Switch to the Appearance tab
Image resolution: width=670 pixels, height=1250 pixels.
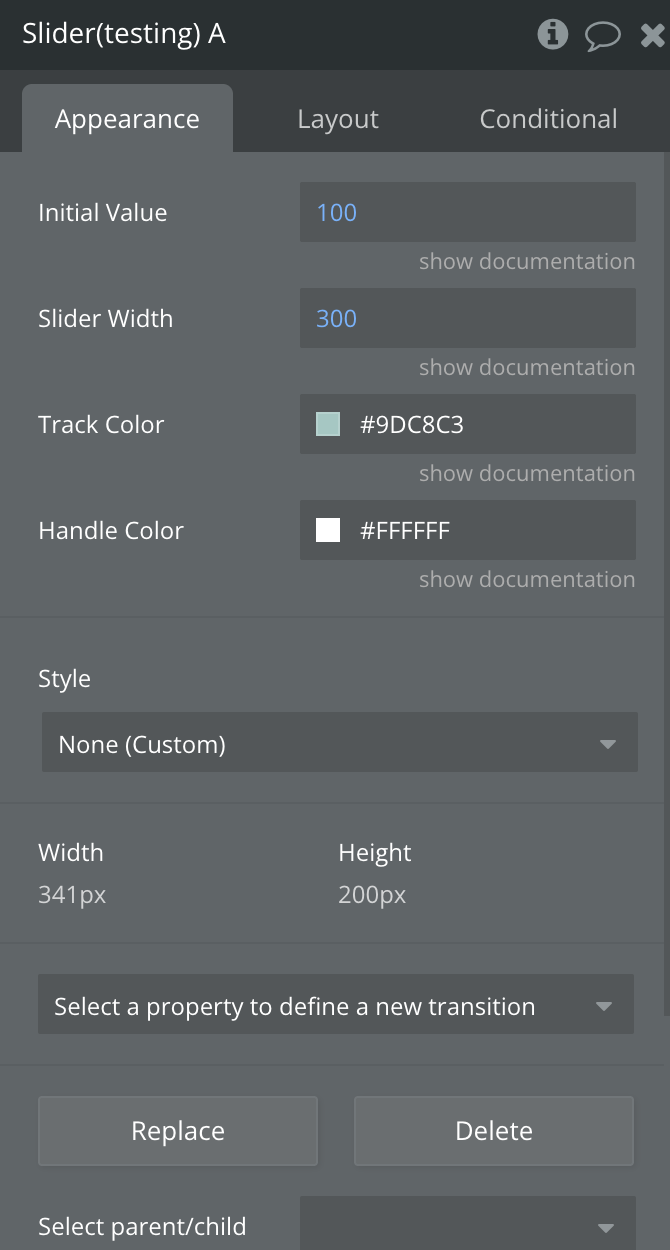click(127, 119)
